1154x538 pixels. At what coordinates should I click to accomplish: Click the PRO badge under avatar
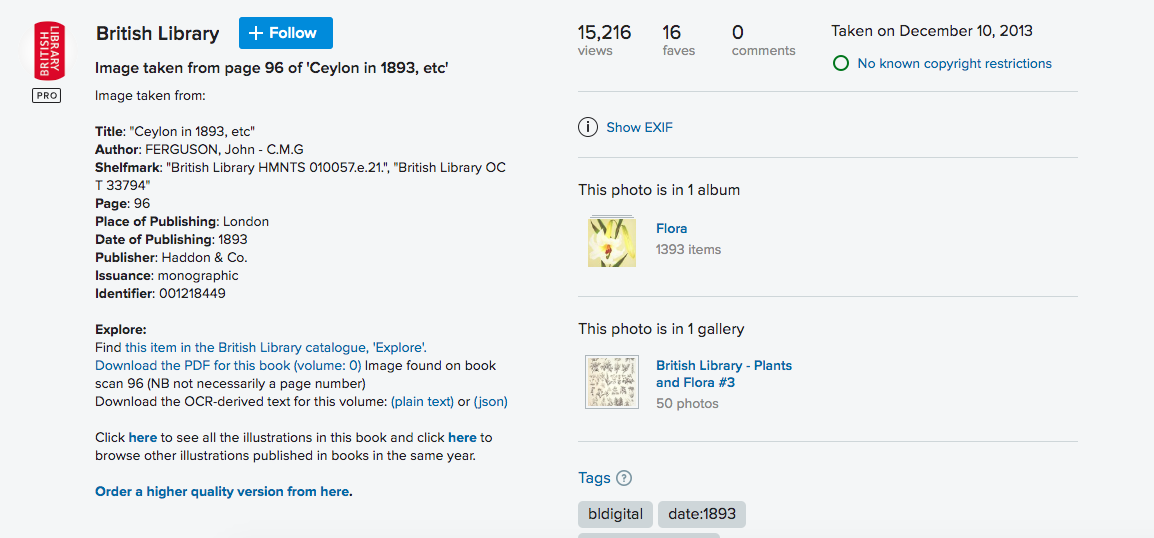46,96
